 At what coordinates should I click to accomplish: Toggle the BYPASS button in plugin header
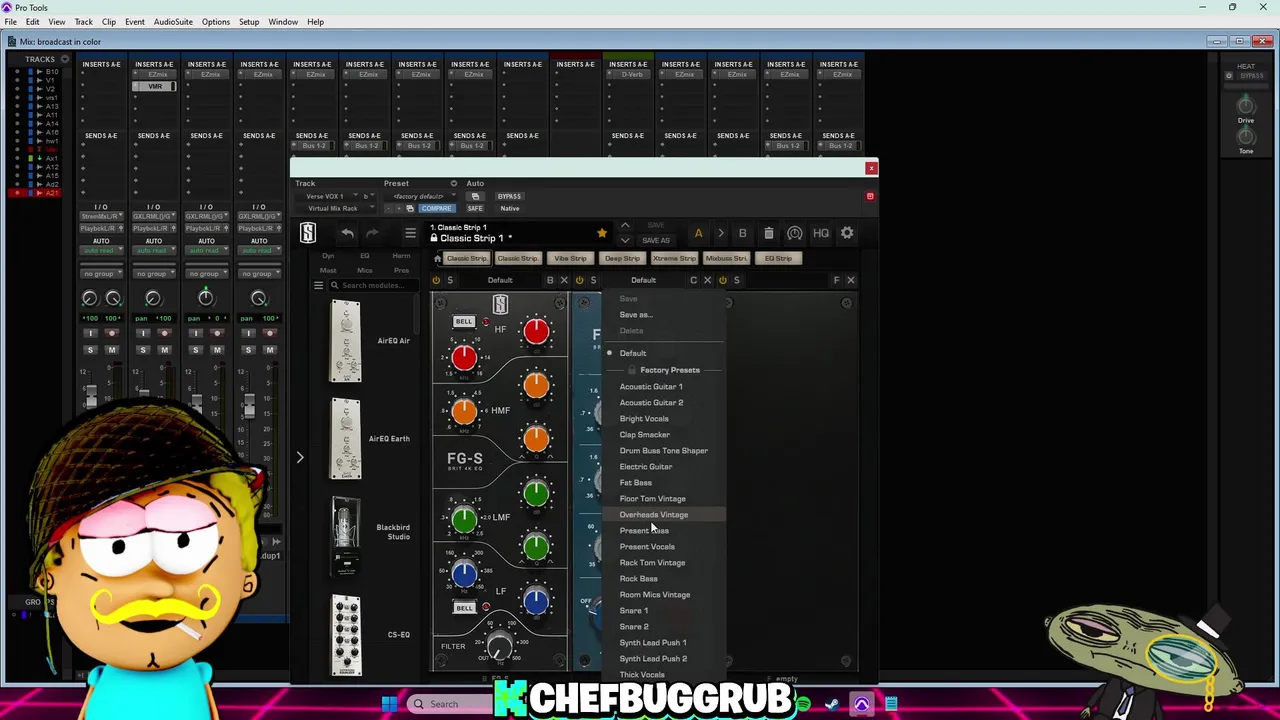point(510,196)
